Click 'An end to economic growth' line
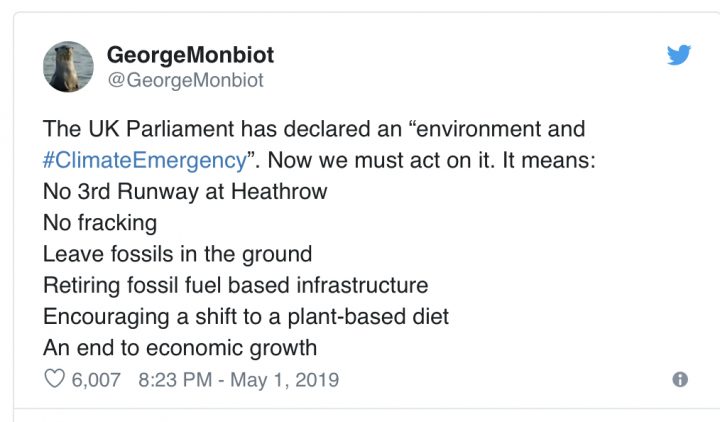The height and width of the screenshot is (422, 720). (179, 348)
